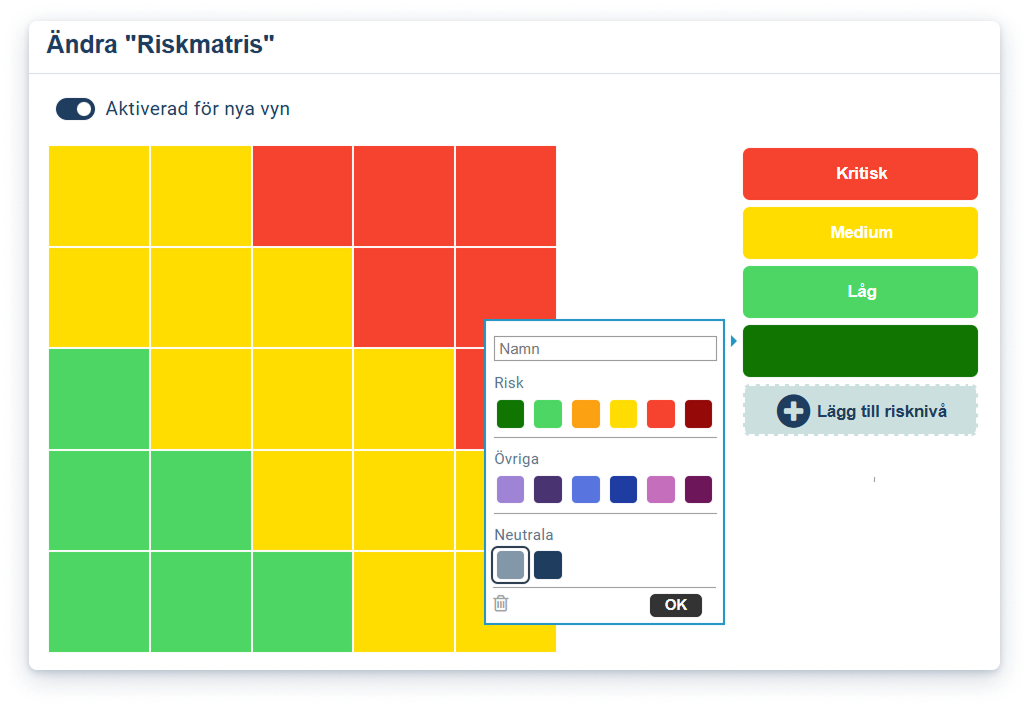Pick the gray Neutrala swatch
1029x707 pixels.
coord(510,565)
